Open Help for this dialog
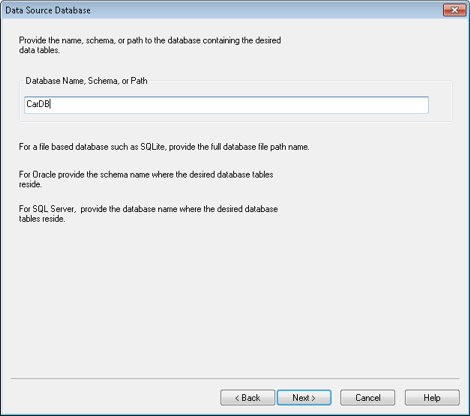470x416 pixels. [432, 398]
